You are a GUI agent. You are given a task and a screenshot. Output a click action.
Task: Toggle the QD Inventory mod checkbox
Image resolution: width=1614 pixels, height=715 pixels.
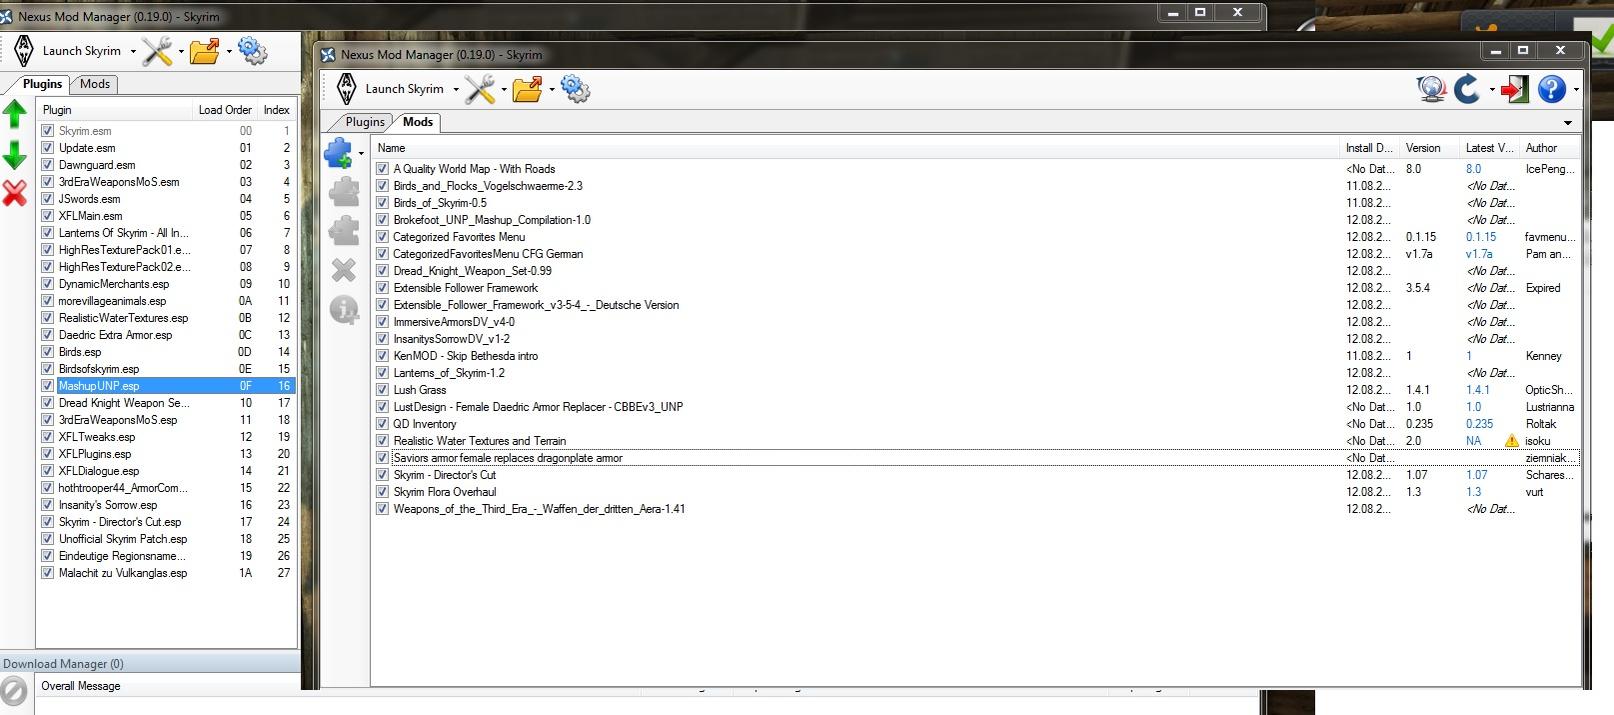pyautogui.click(x=382, y=424)
